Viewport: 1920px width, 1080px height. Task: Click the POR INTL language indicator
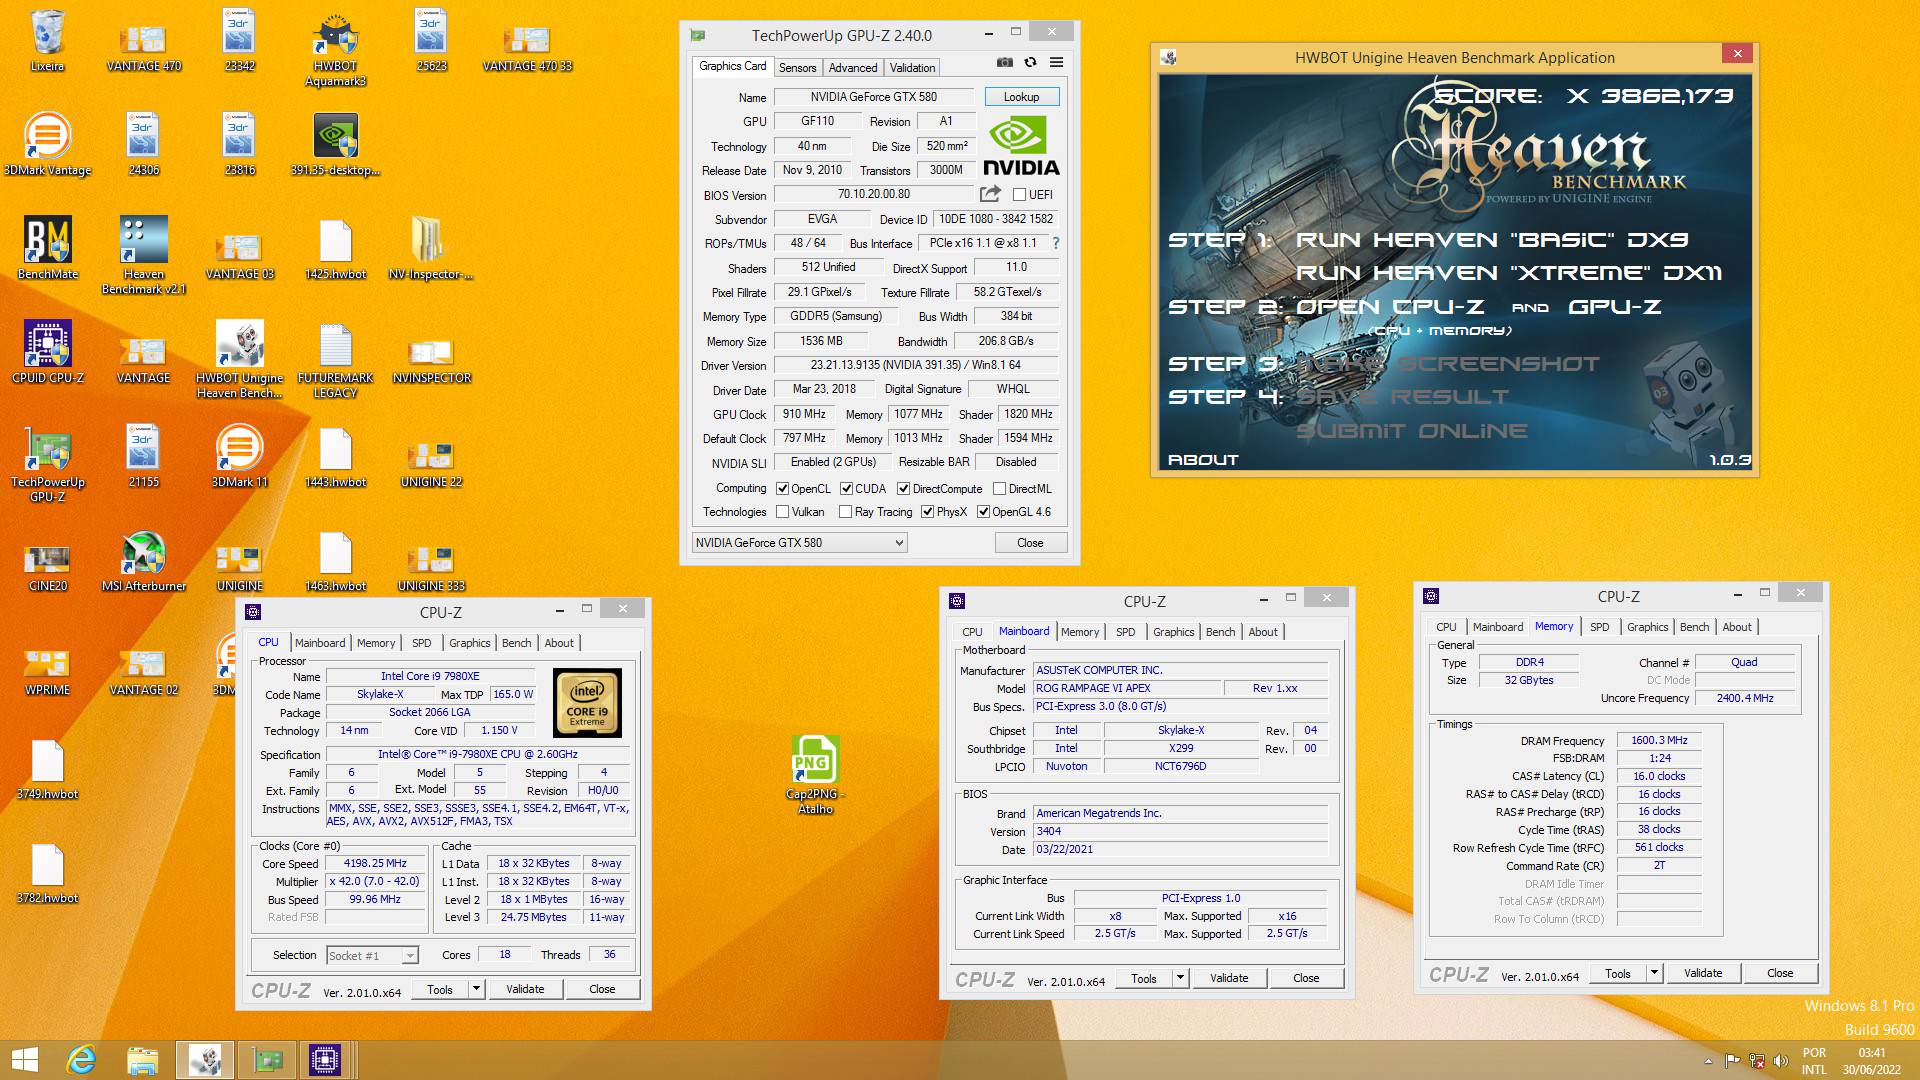pos(1814,1061)
